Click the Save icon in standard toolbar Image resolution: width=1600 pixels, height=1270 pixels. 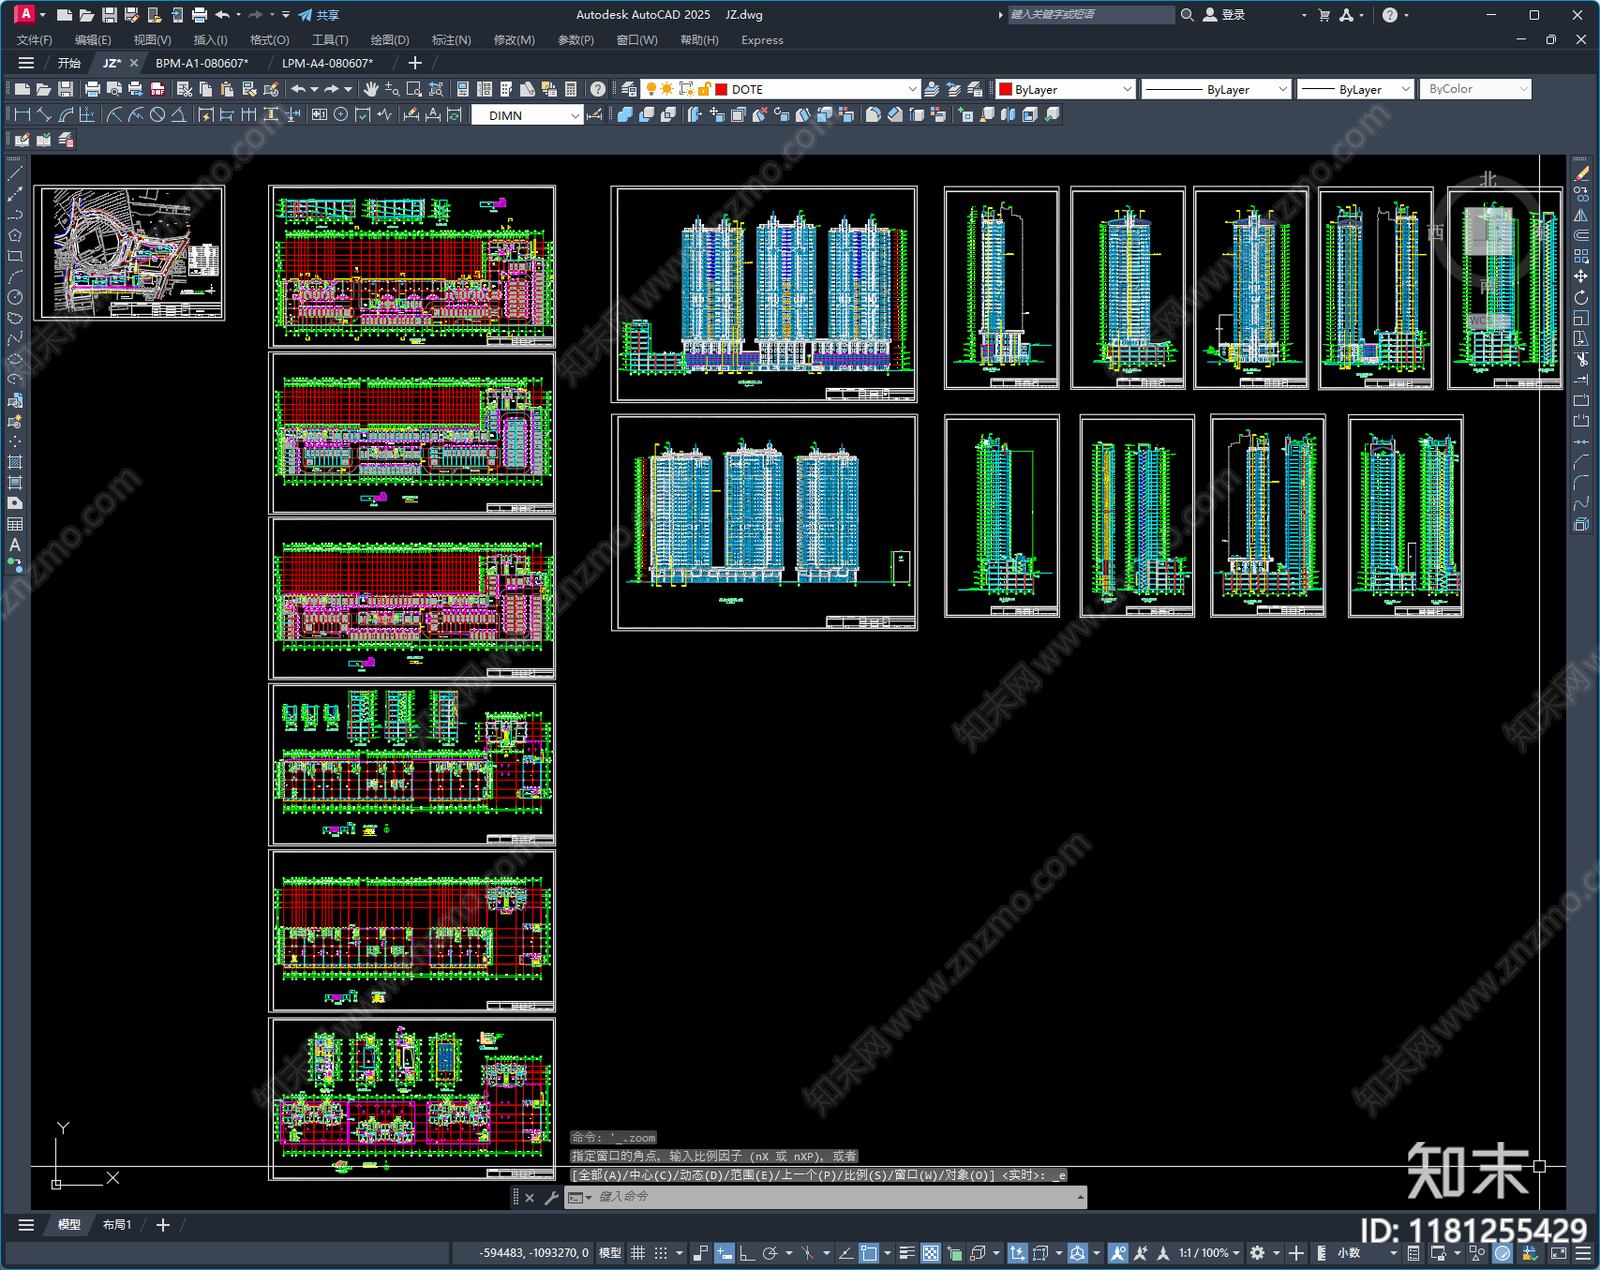pyautogui.click(x=66, y=89)
